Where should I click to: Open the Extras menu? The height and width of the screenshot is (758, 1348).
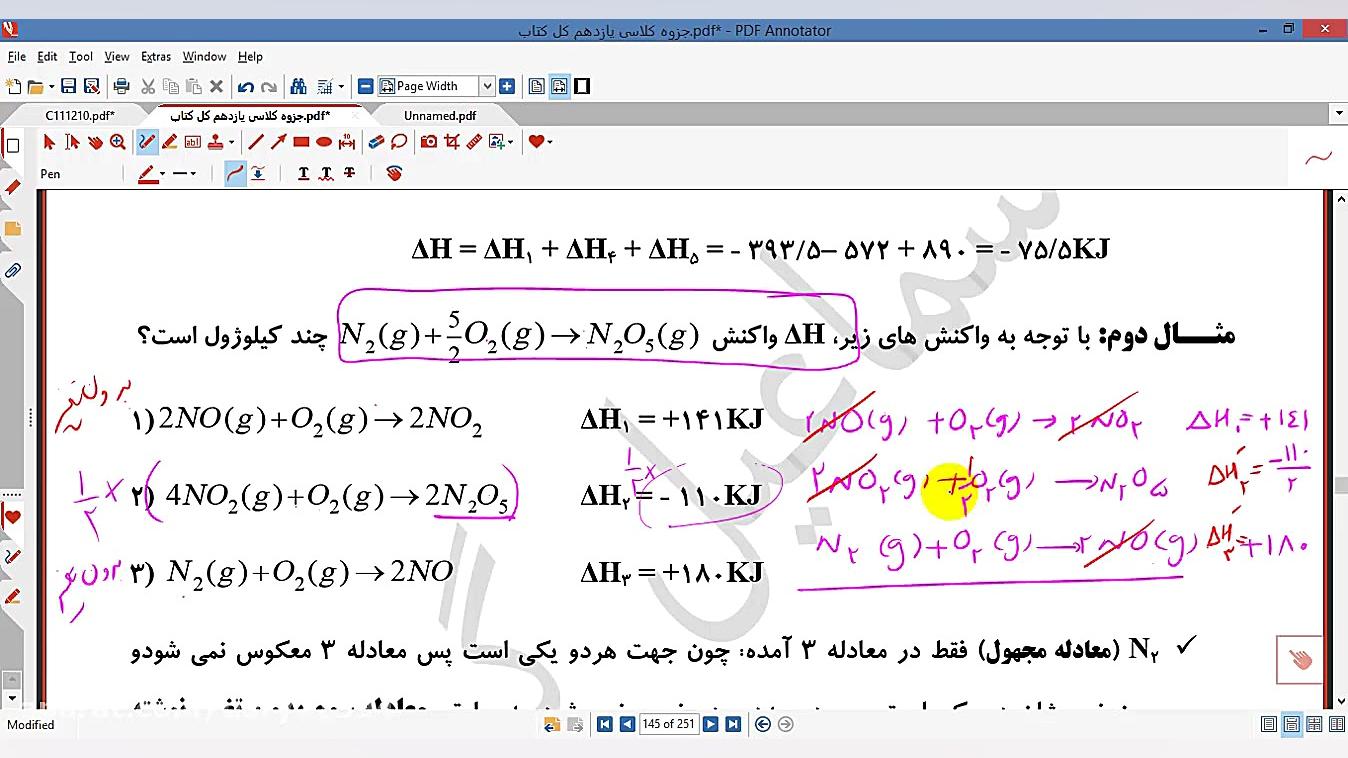[156, 57]
